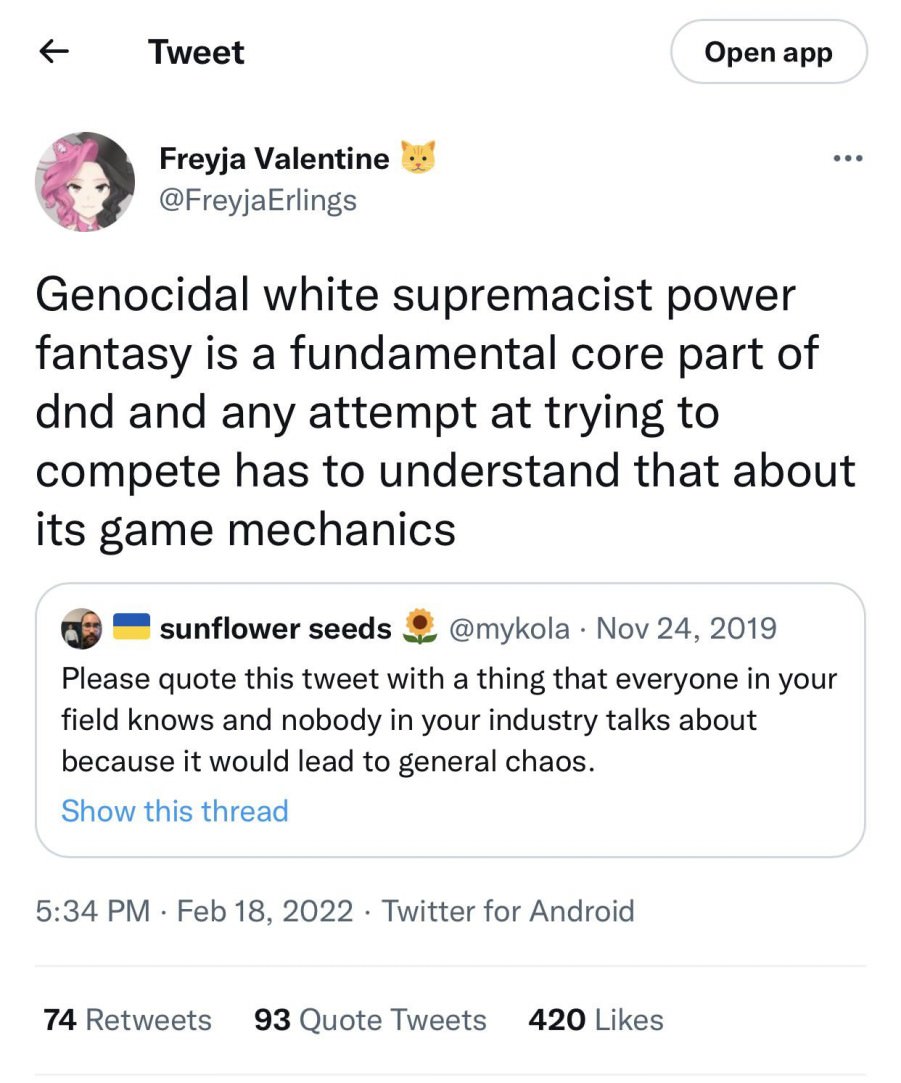View the 420 Likes list

coord(595,1020)
